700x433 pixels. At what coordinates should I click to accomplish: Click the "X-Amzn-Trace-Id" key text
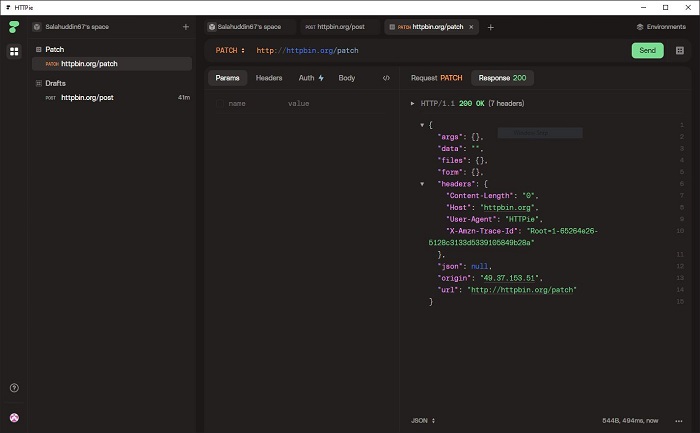pyautogui.click(x=482, y=231)
